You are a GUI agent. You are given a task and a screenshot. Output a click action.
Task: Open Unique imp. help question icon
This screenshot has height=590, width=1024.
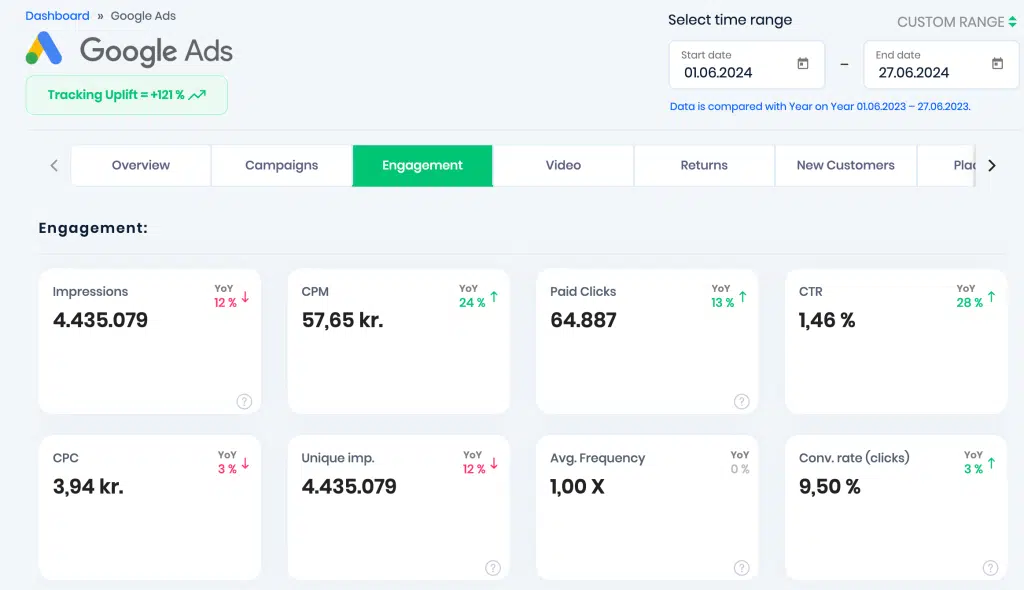(493, 568)
